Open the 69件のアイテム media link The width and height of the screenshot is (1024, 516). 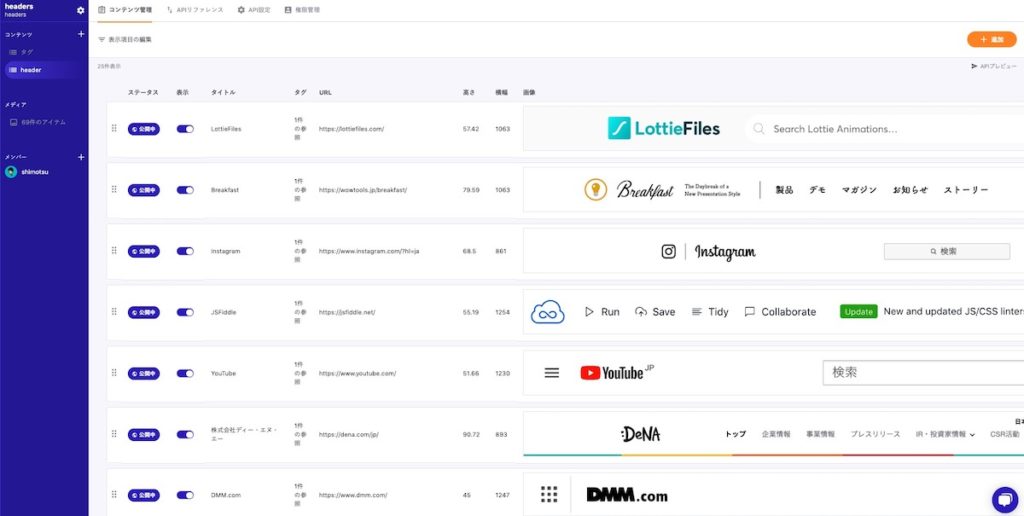tap(38, 122)
